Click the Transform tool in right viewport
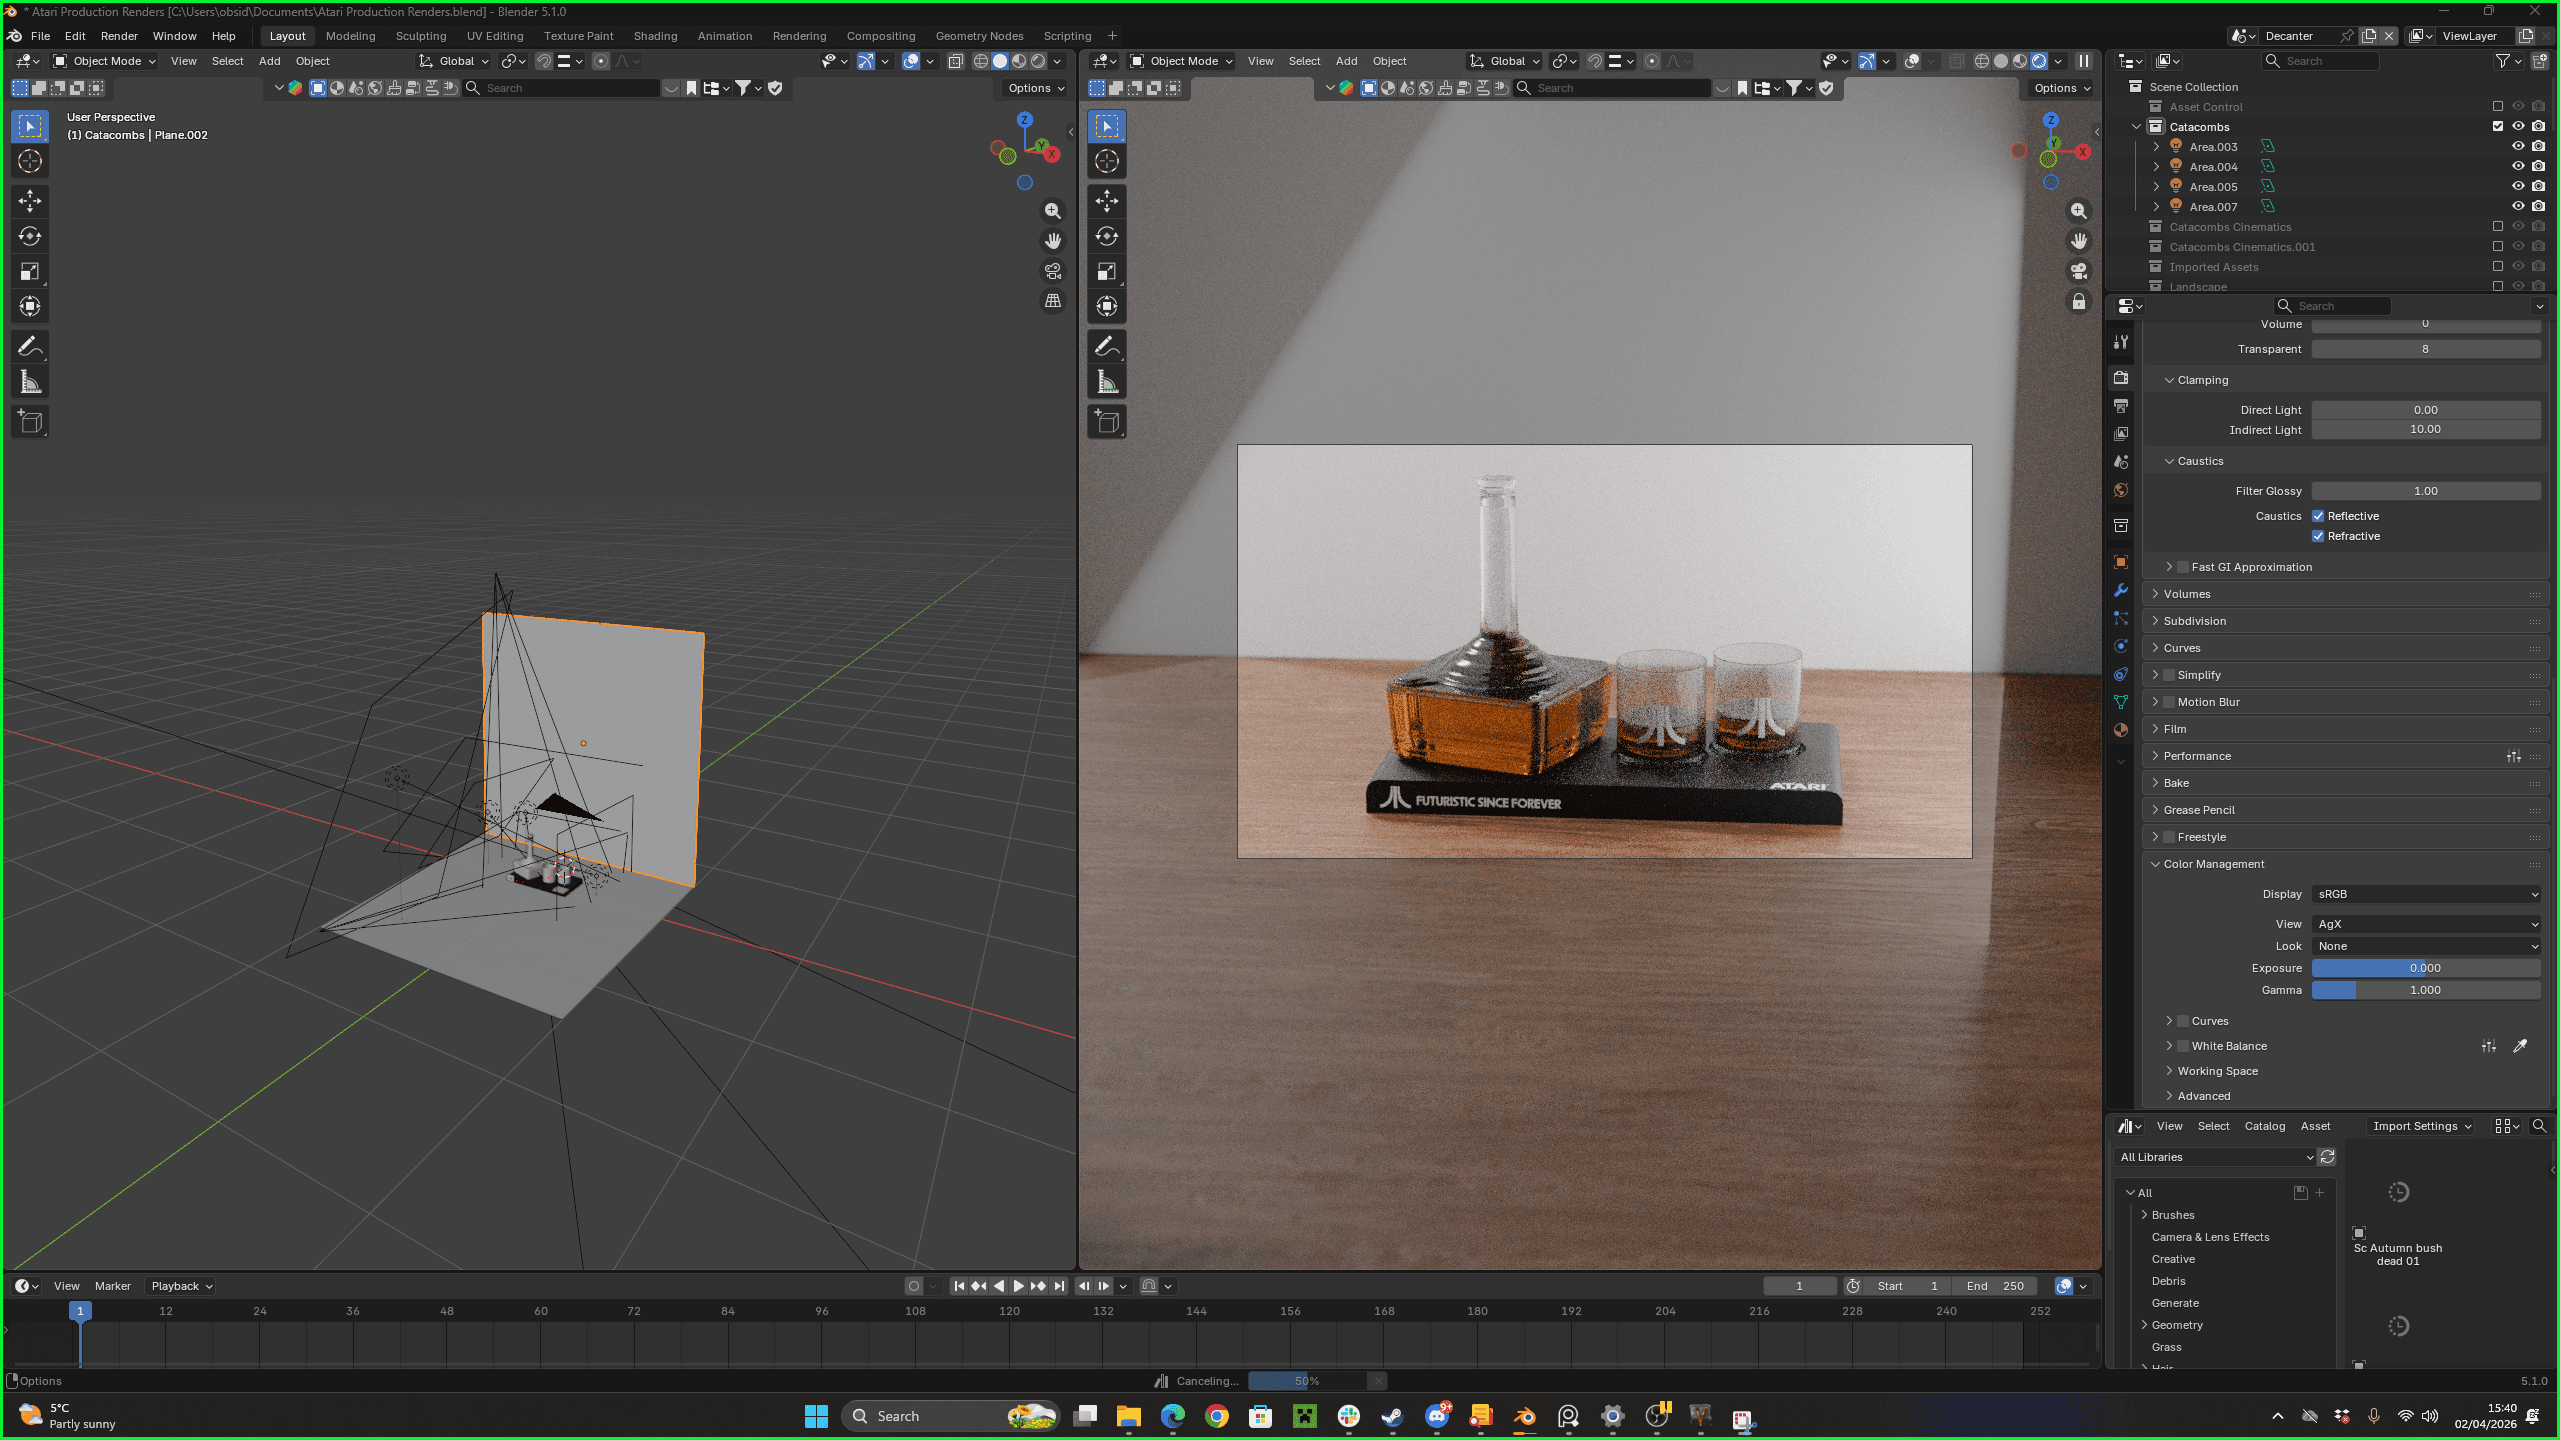The width and height of the screenshot is (2560, 1440). (x=1107, y=306)
